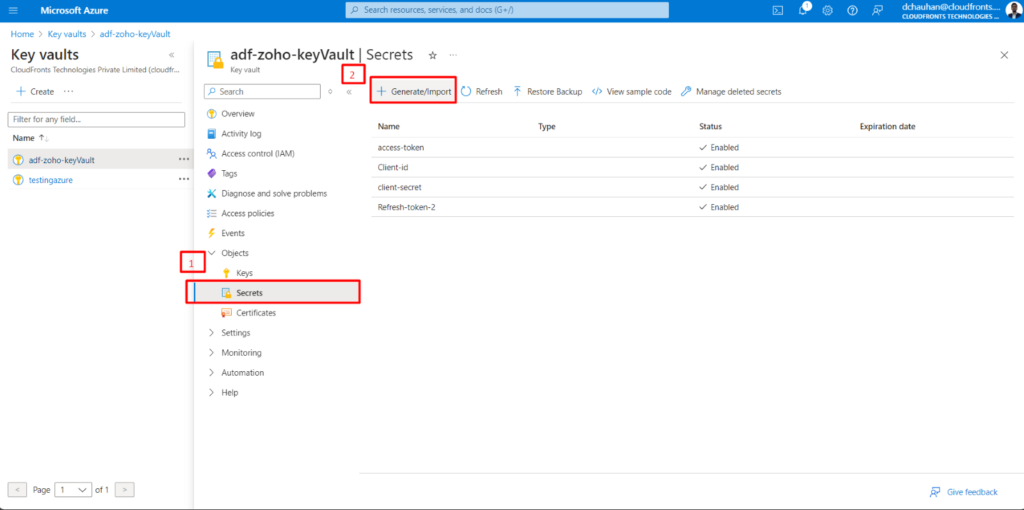Screen dimensions: 1024x510
Task: Go to Key vaults breadcrumb
Action: click(67, 33)
